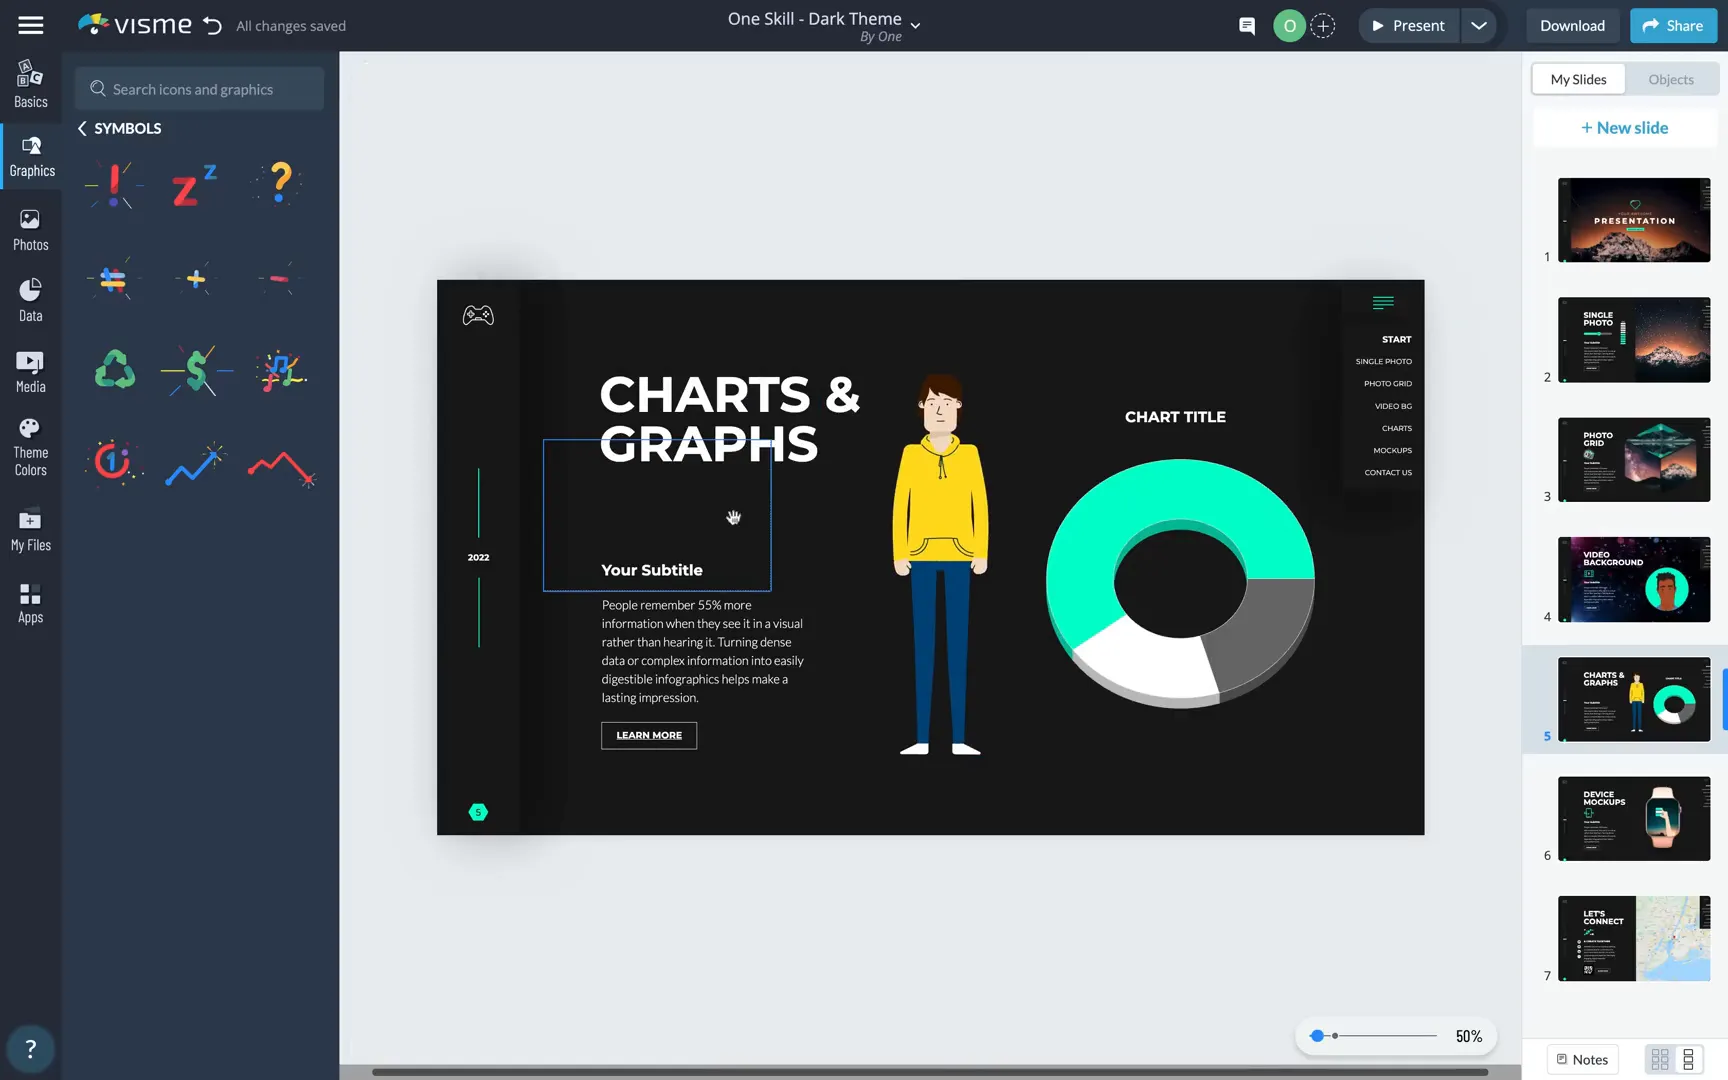Collapse the Symbols section with back chevron
The width and height of the screenshot is (1728, 1080).
(x=82, y=128)
